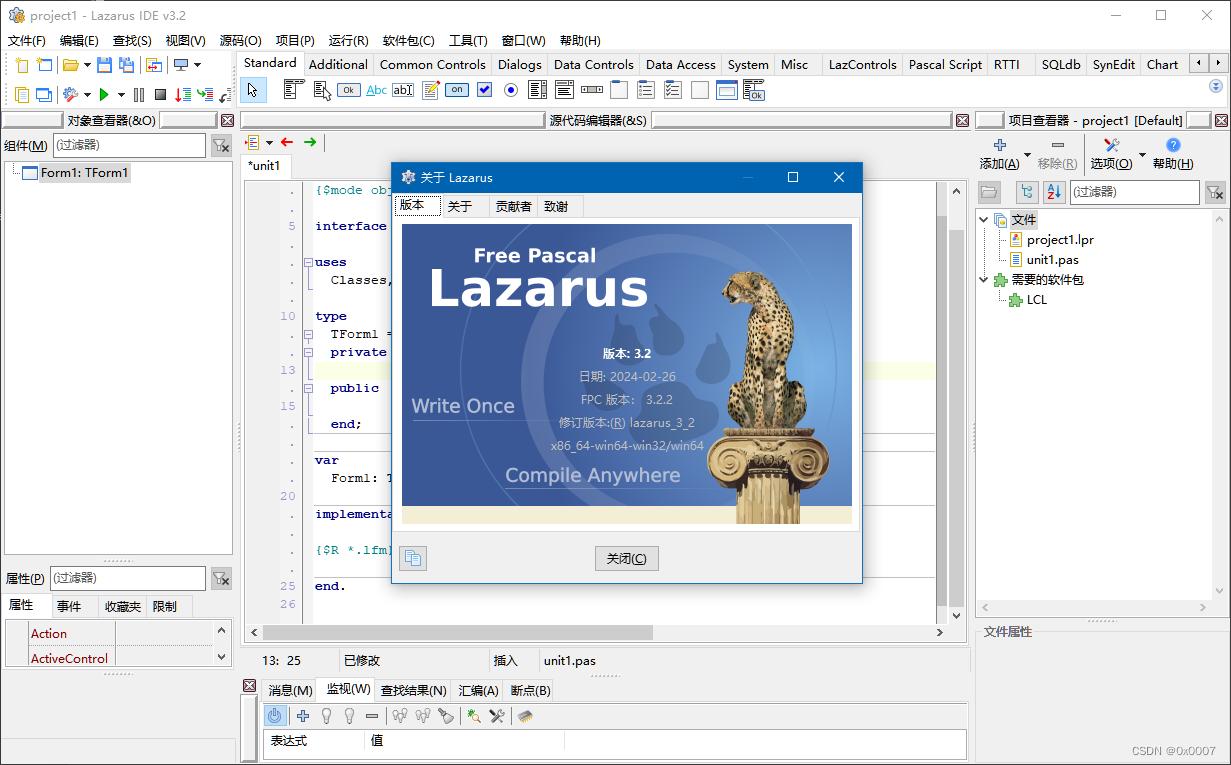Viewport: 1231px width, 765px height.
Task: Run the project with green arrow
Action: tap(104, 95)
